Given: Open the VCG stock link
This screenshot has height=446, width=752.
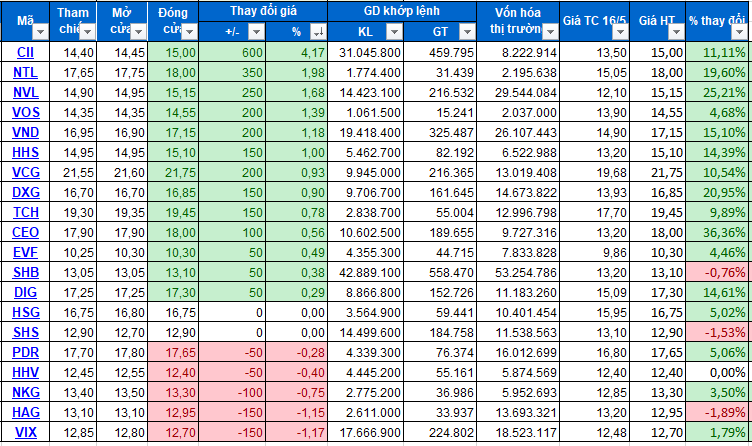Looking at the screenshot, I should point(25,172).
